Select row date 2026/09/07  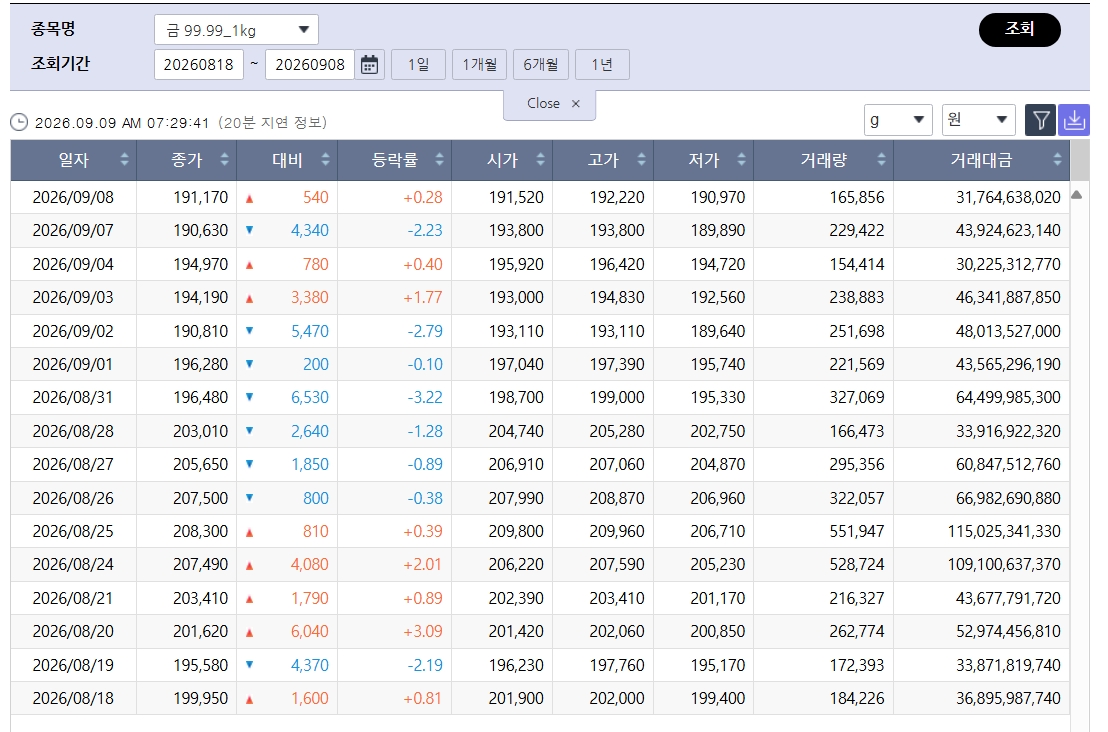73,230
